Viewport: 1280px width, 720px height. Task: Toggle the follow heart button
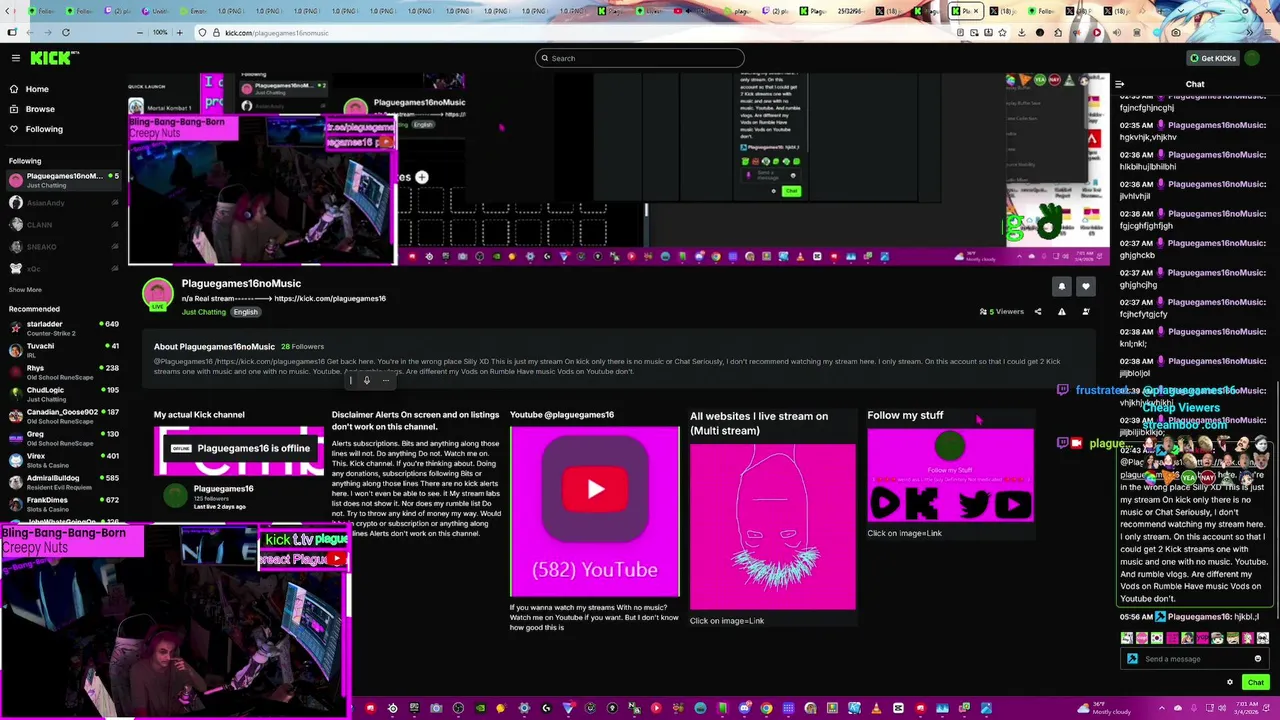pos(1085,287)
